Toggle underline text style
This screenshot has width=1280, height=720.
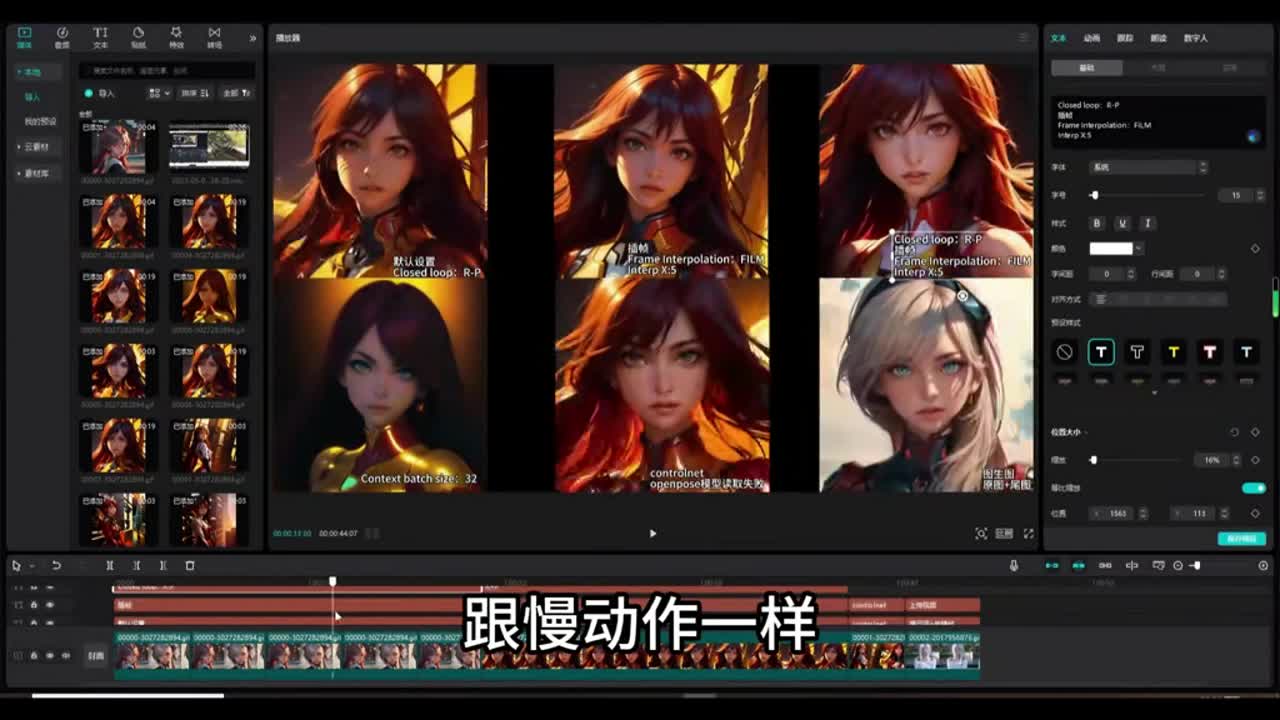(1122, 223)
